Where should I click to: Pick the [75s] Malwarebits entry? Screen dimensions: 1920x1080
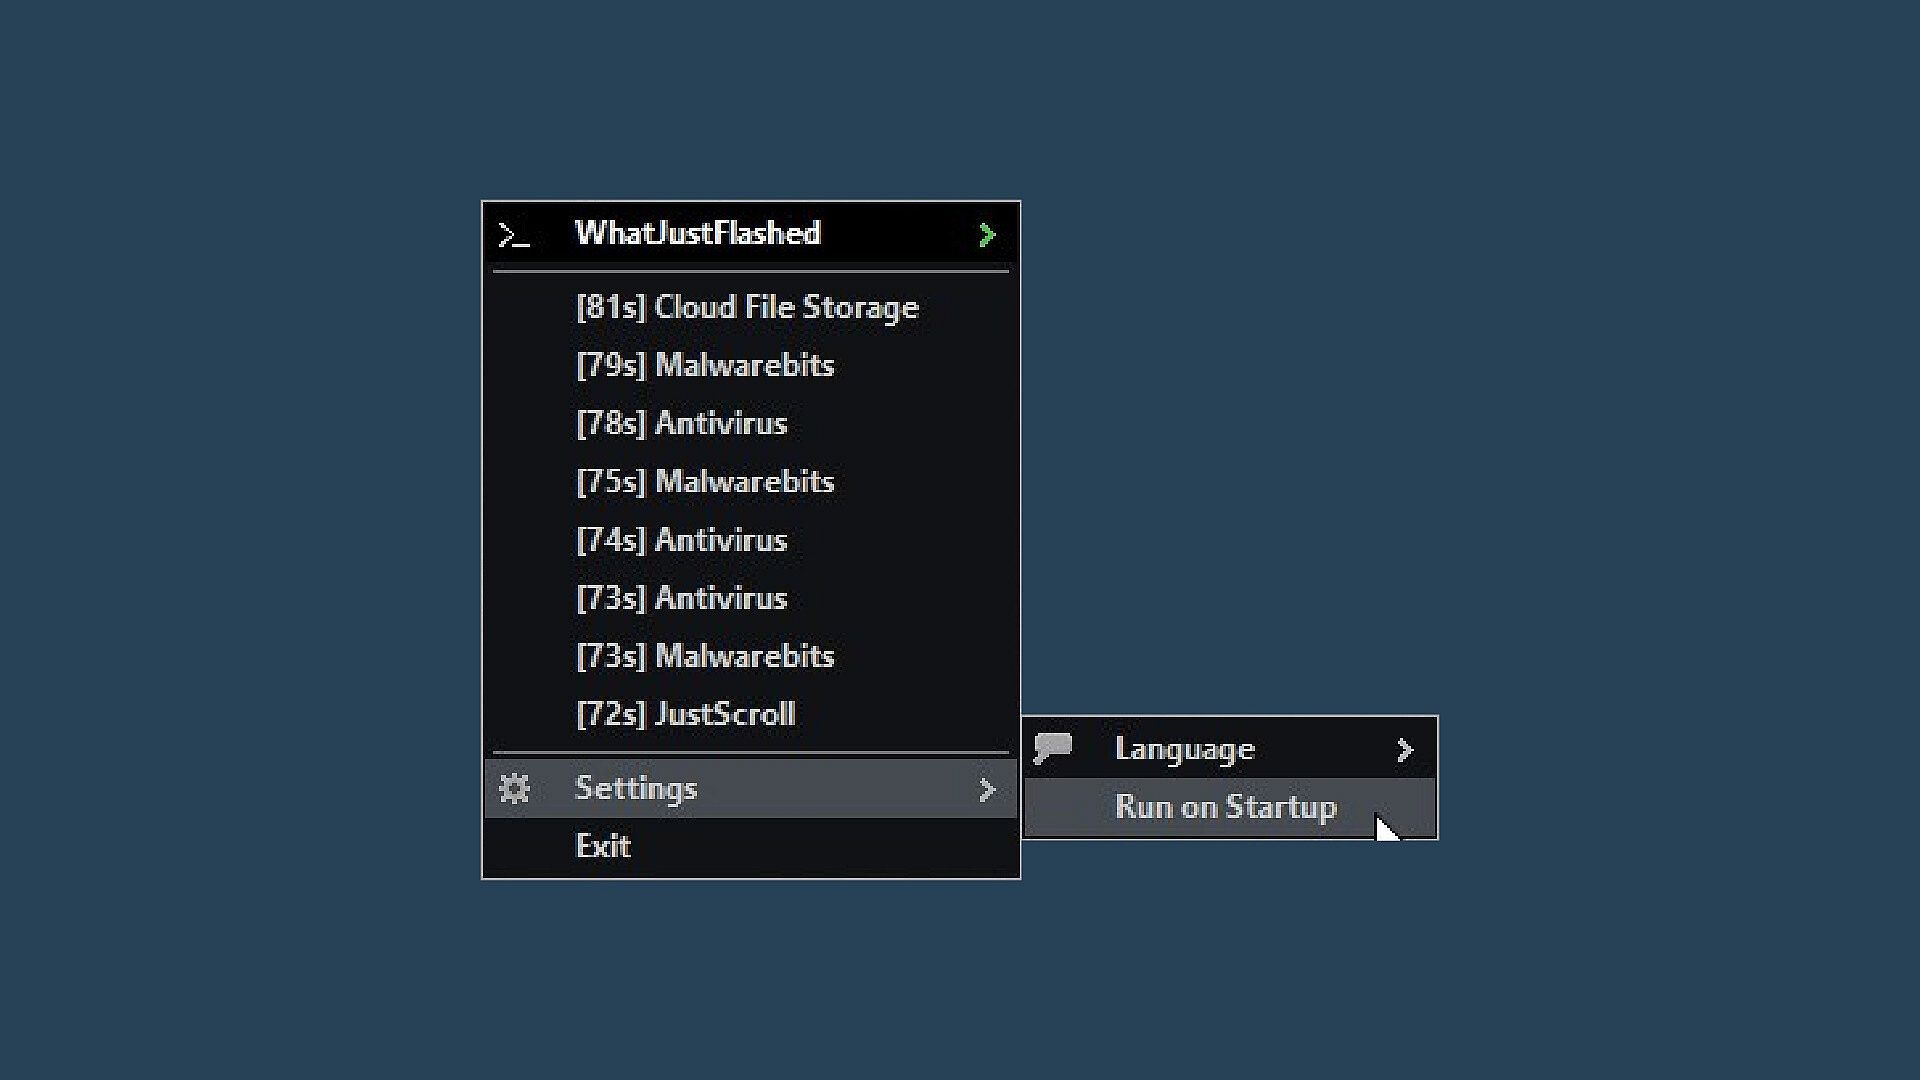pyautogui.click(x=751, y=481)
